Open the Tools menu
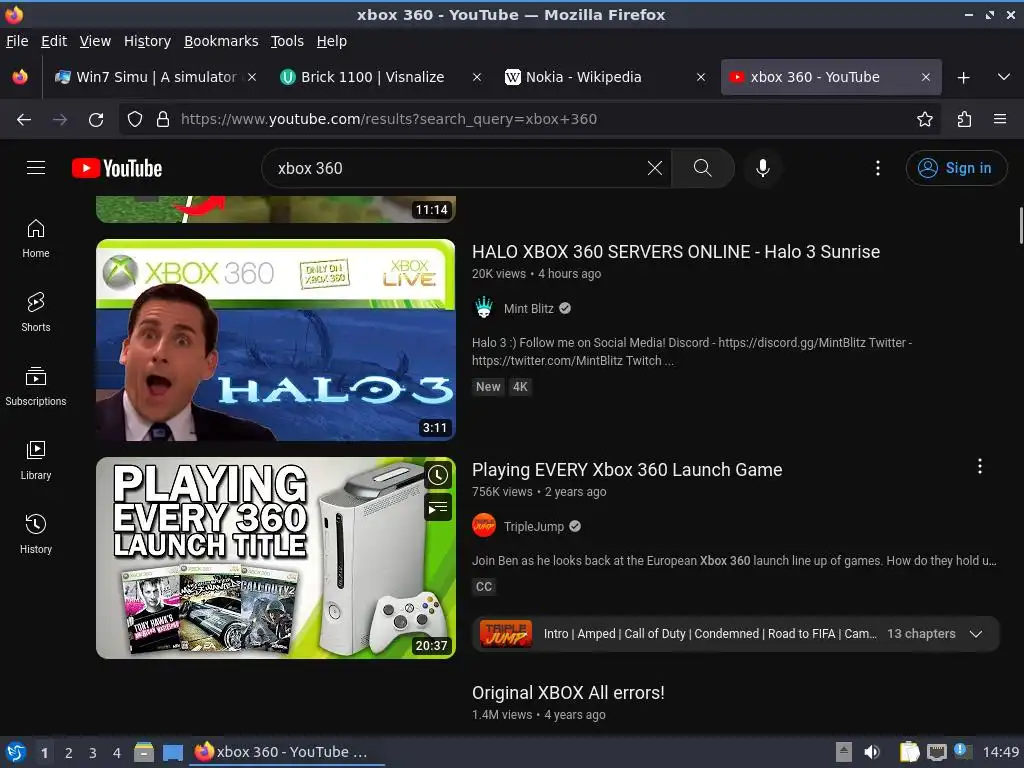 pyautogui.click(x=287, y=41)
